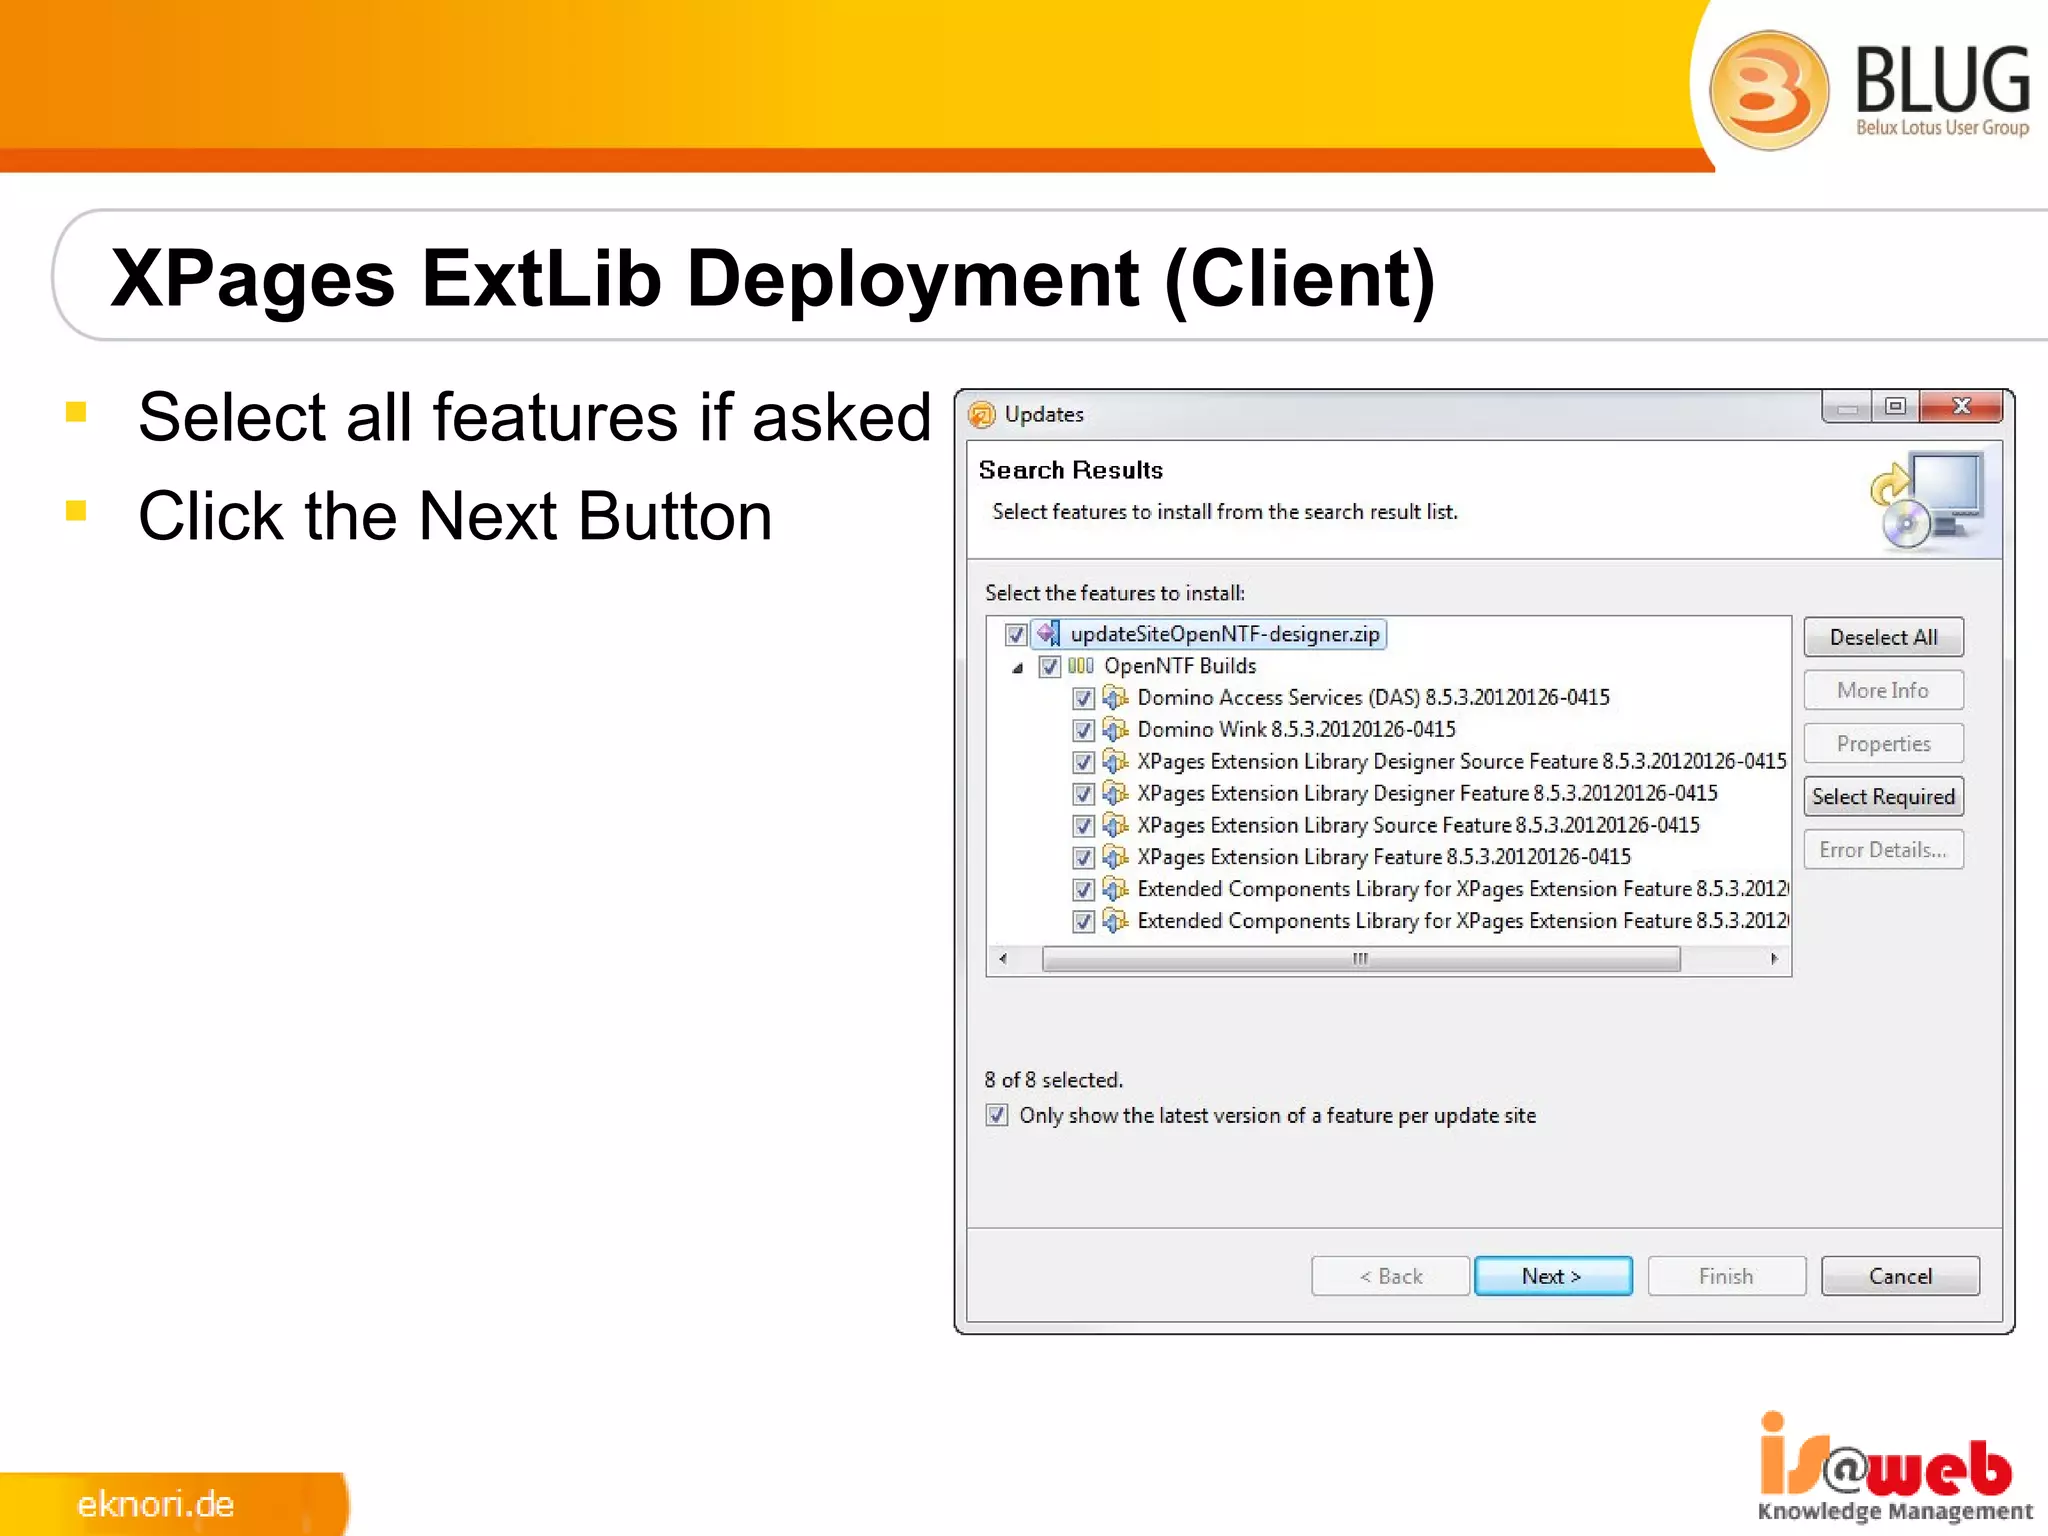Viewport: 2048px width, 1536px height.
Task: Click feature icon of first Extended Components Library row
Action: [1115, 889]
